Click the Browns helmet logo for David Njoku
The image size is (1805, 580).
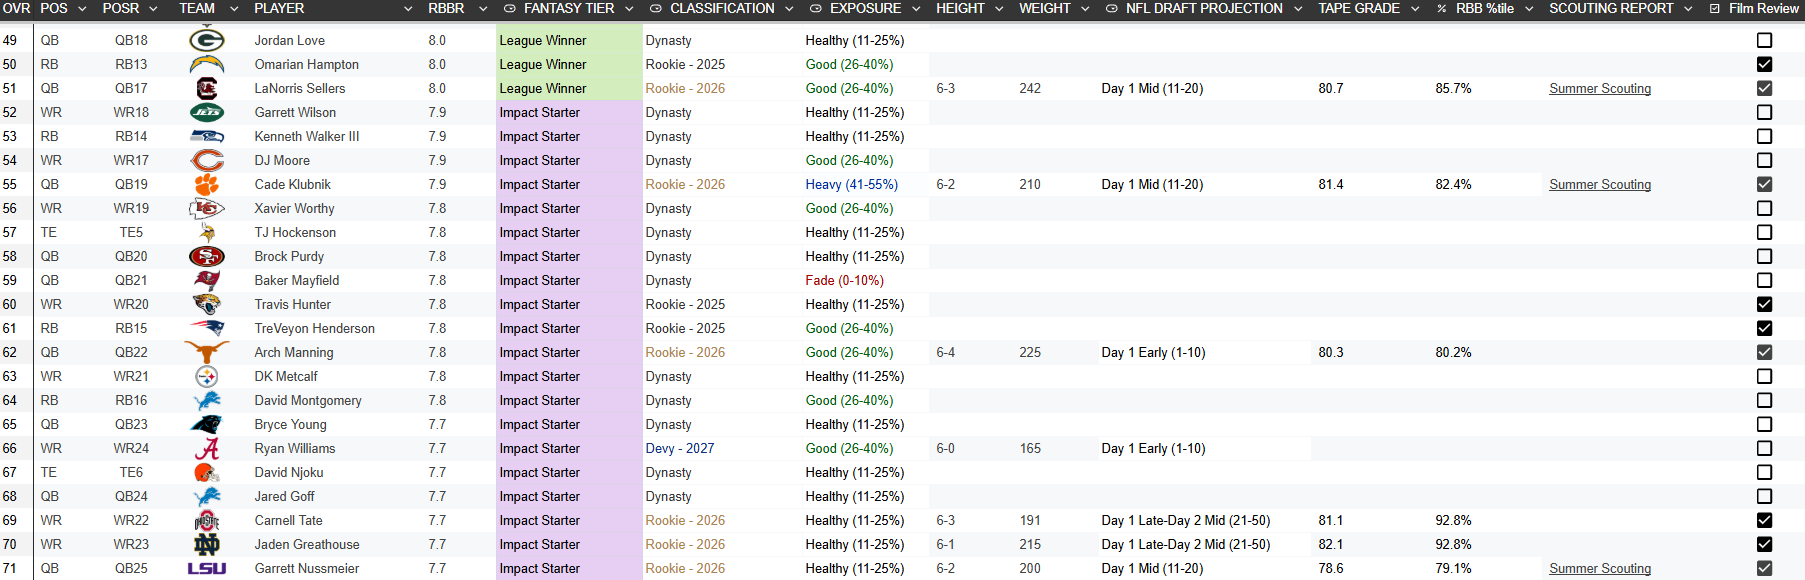(207, 472)
